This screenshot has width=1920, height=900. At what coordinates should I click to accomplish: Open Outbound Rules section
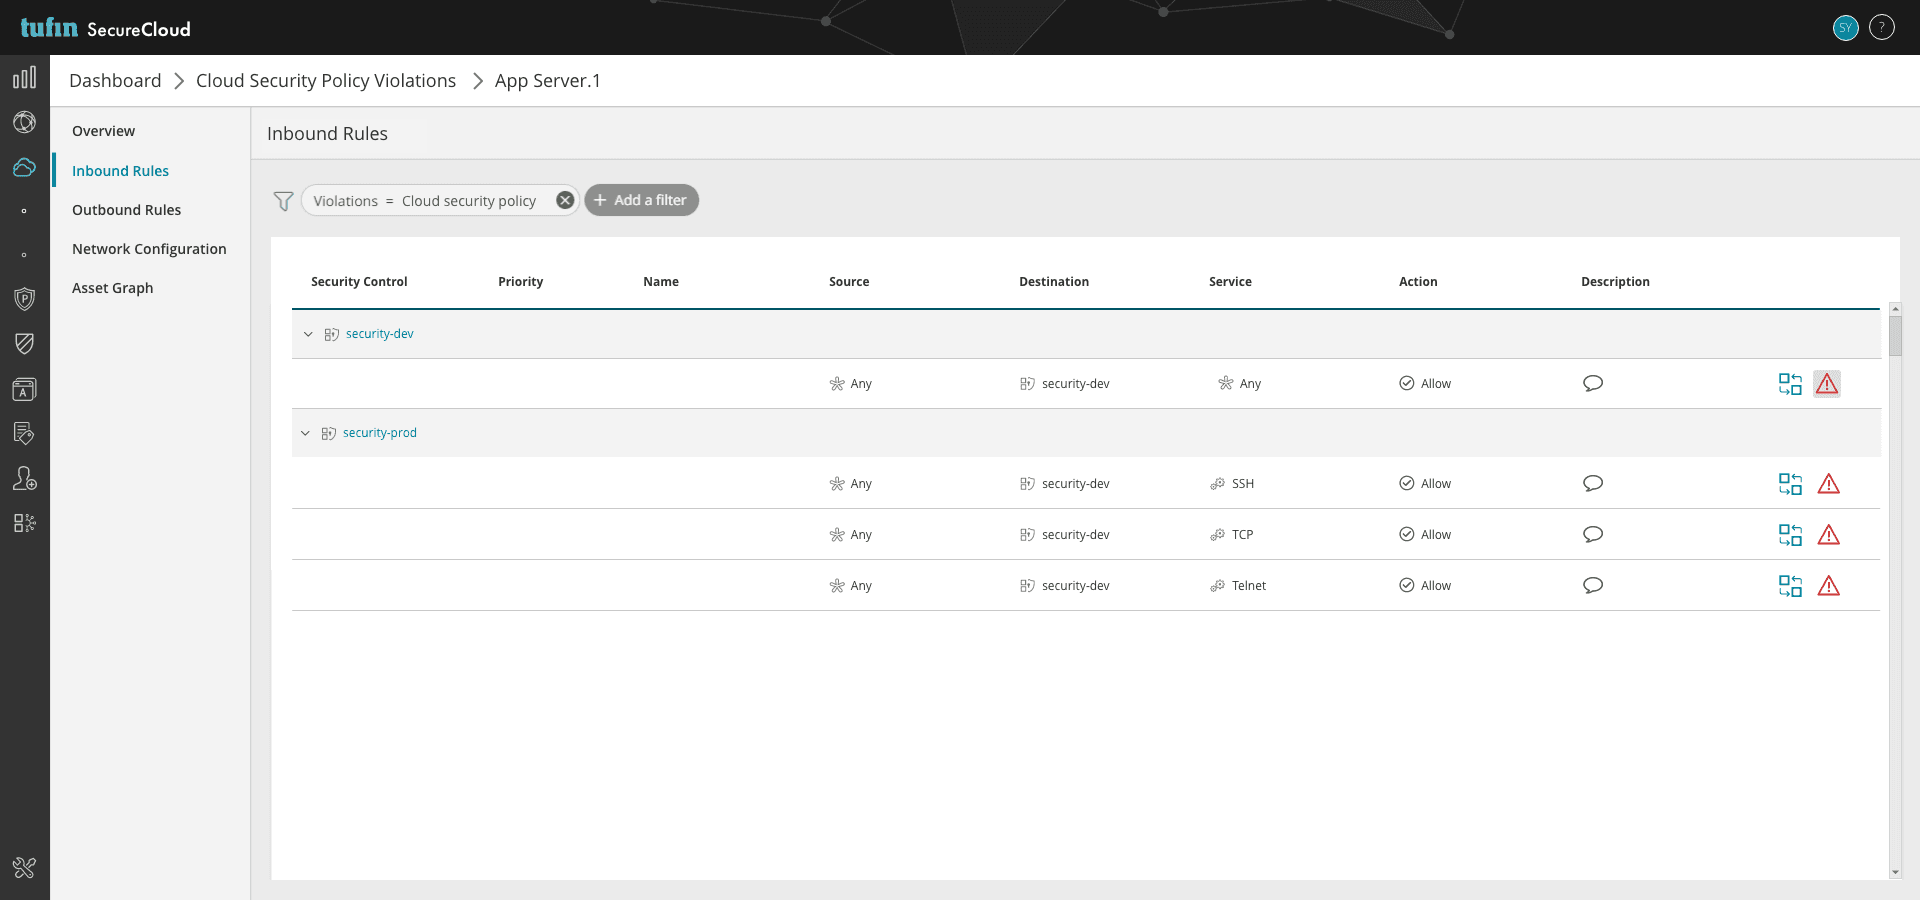click(x=126, y=210)
